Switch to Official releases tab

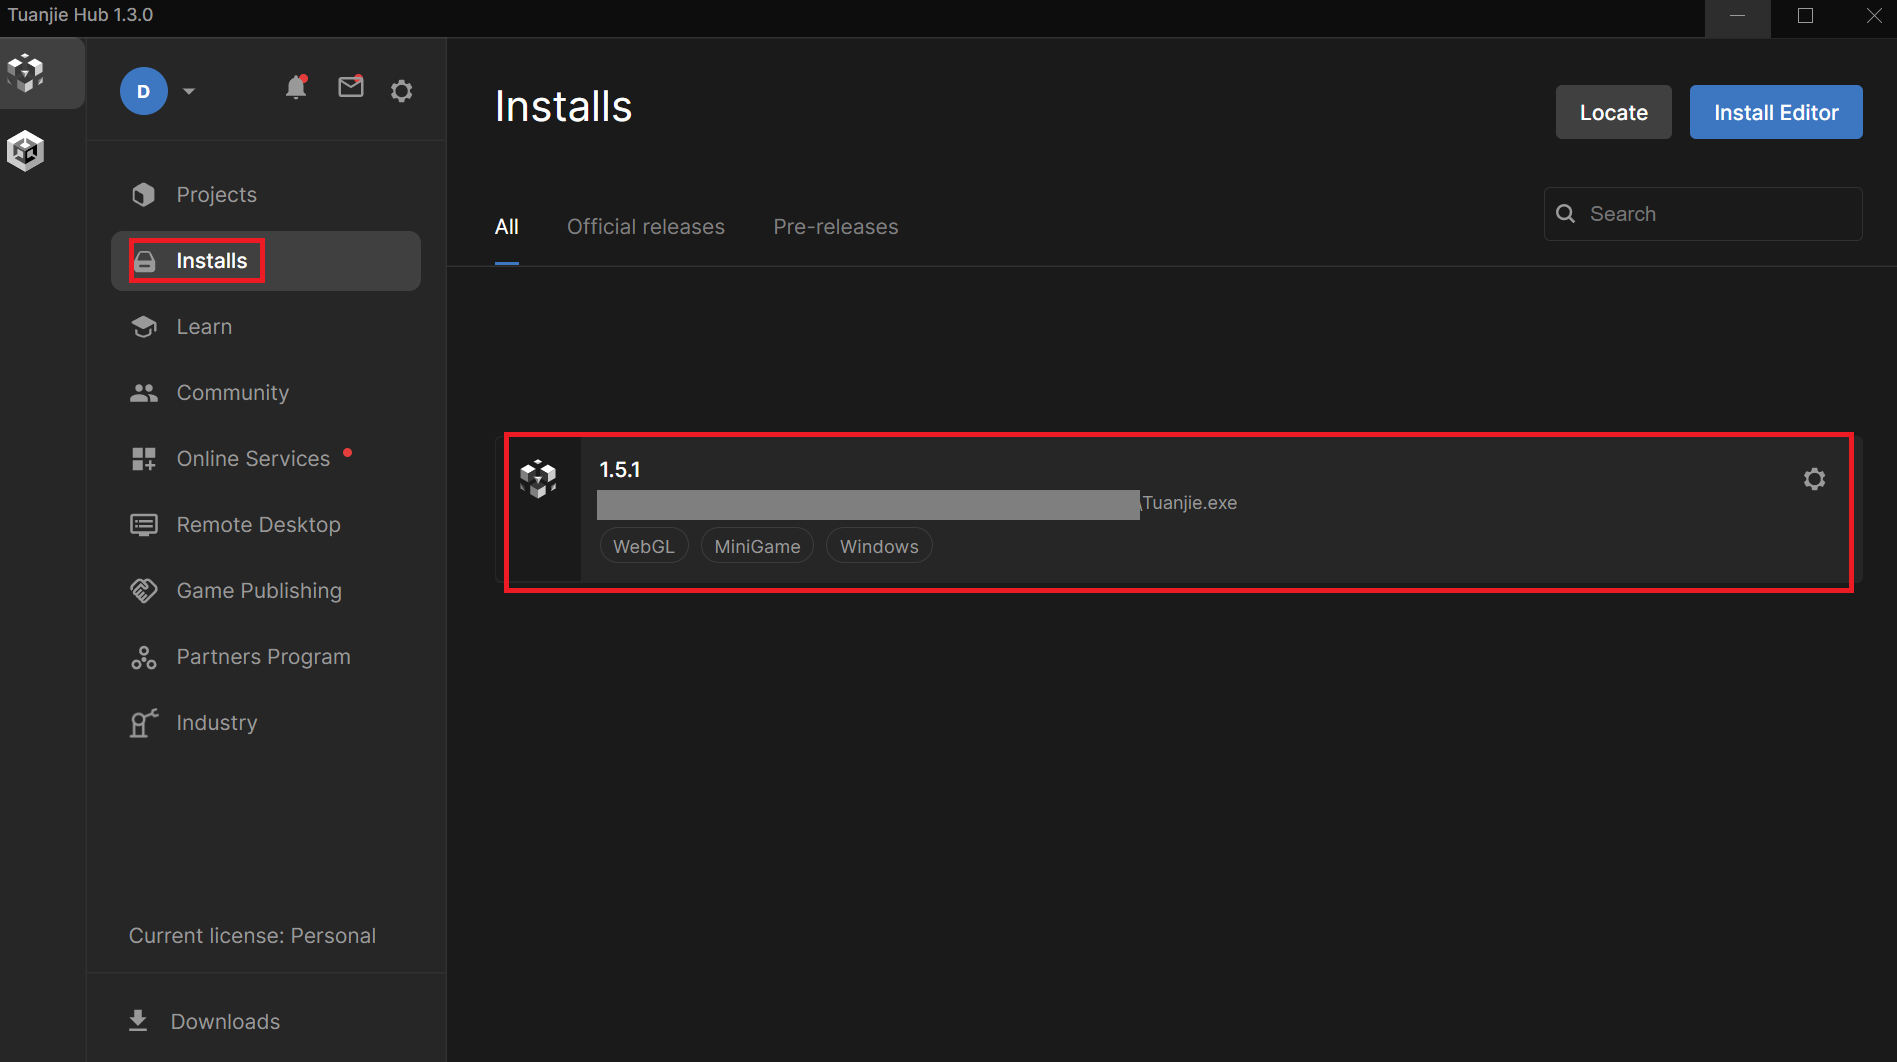tap(646, 227)
